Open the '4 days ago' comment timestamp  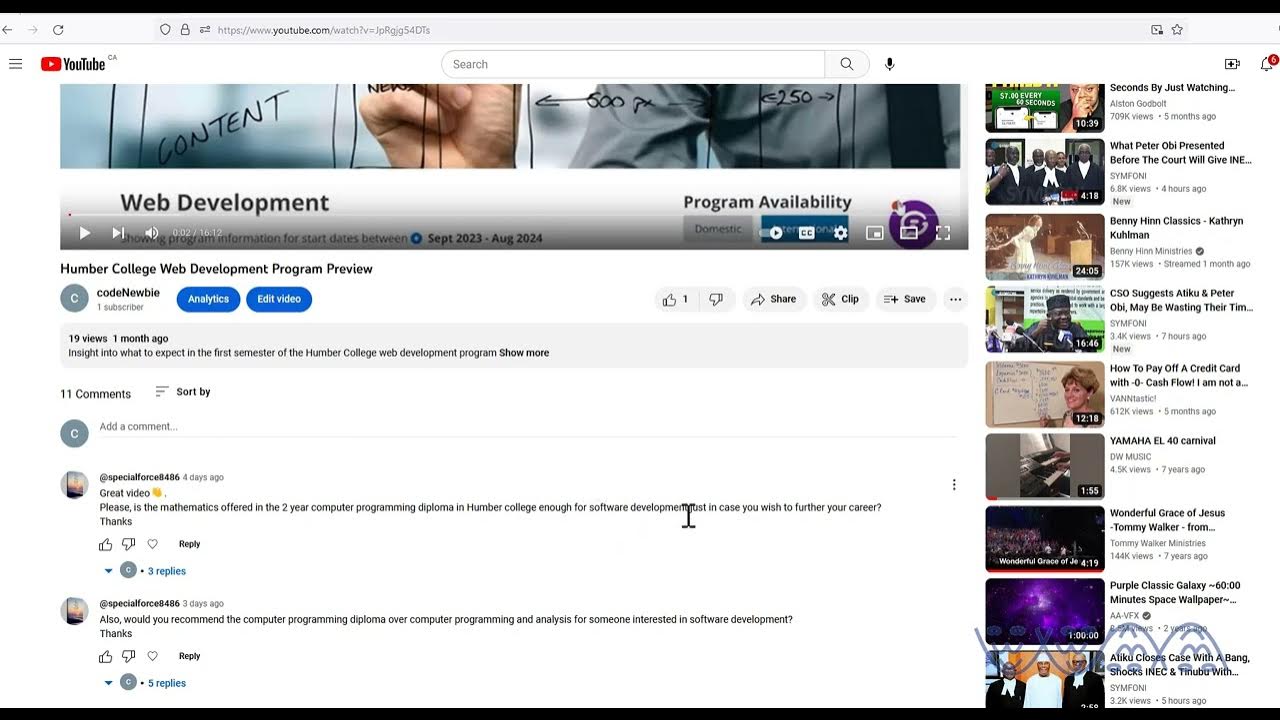click(203, 477)
